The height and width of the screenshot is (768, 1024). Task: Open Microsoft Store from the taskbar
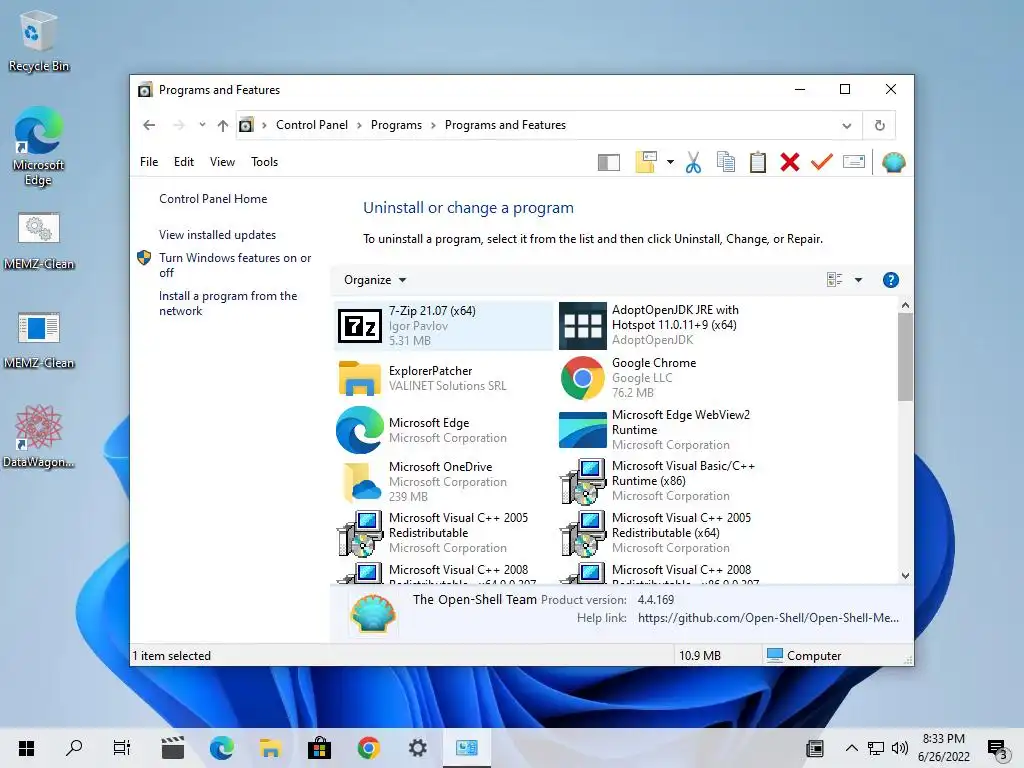pyautogui.click(x=319, y=748)
